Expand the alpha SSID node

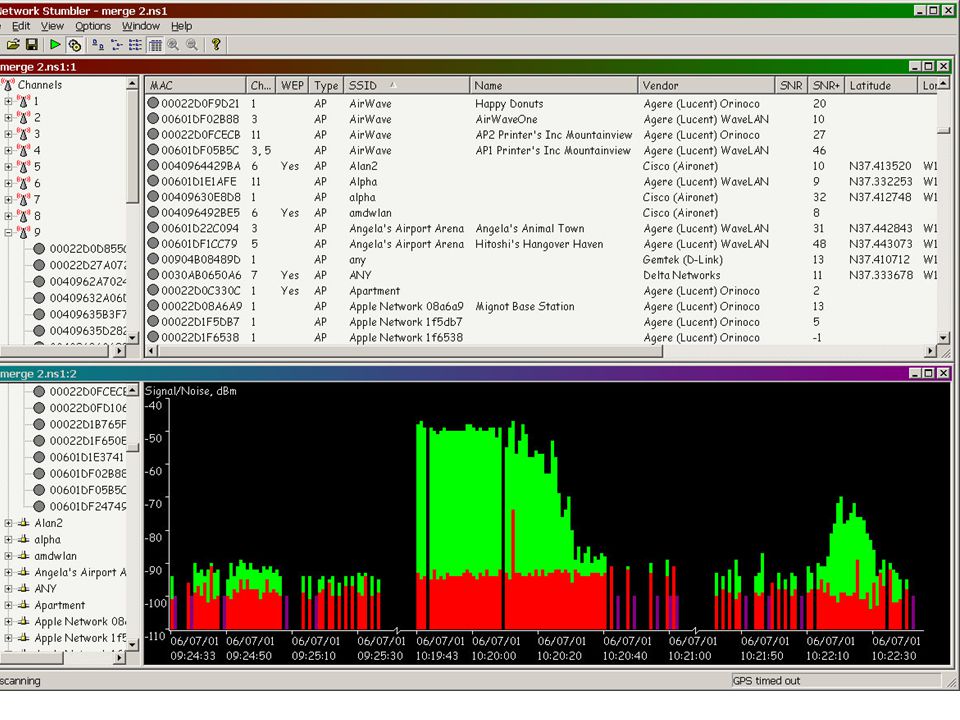pyautogui.click(x=8, y=539)
